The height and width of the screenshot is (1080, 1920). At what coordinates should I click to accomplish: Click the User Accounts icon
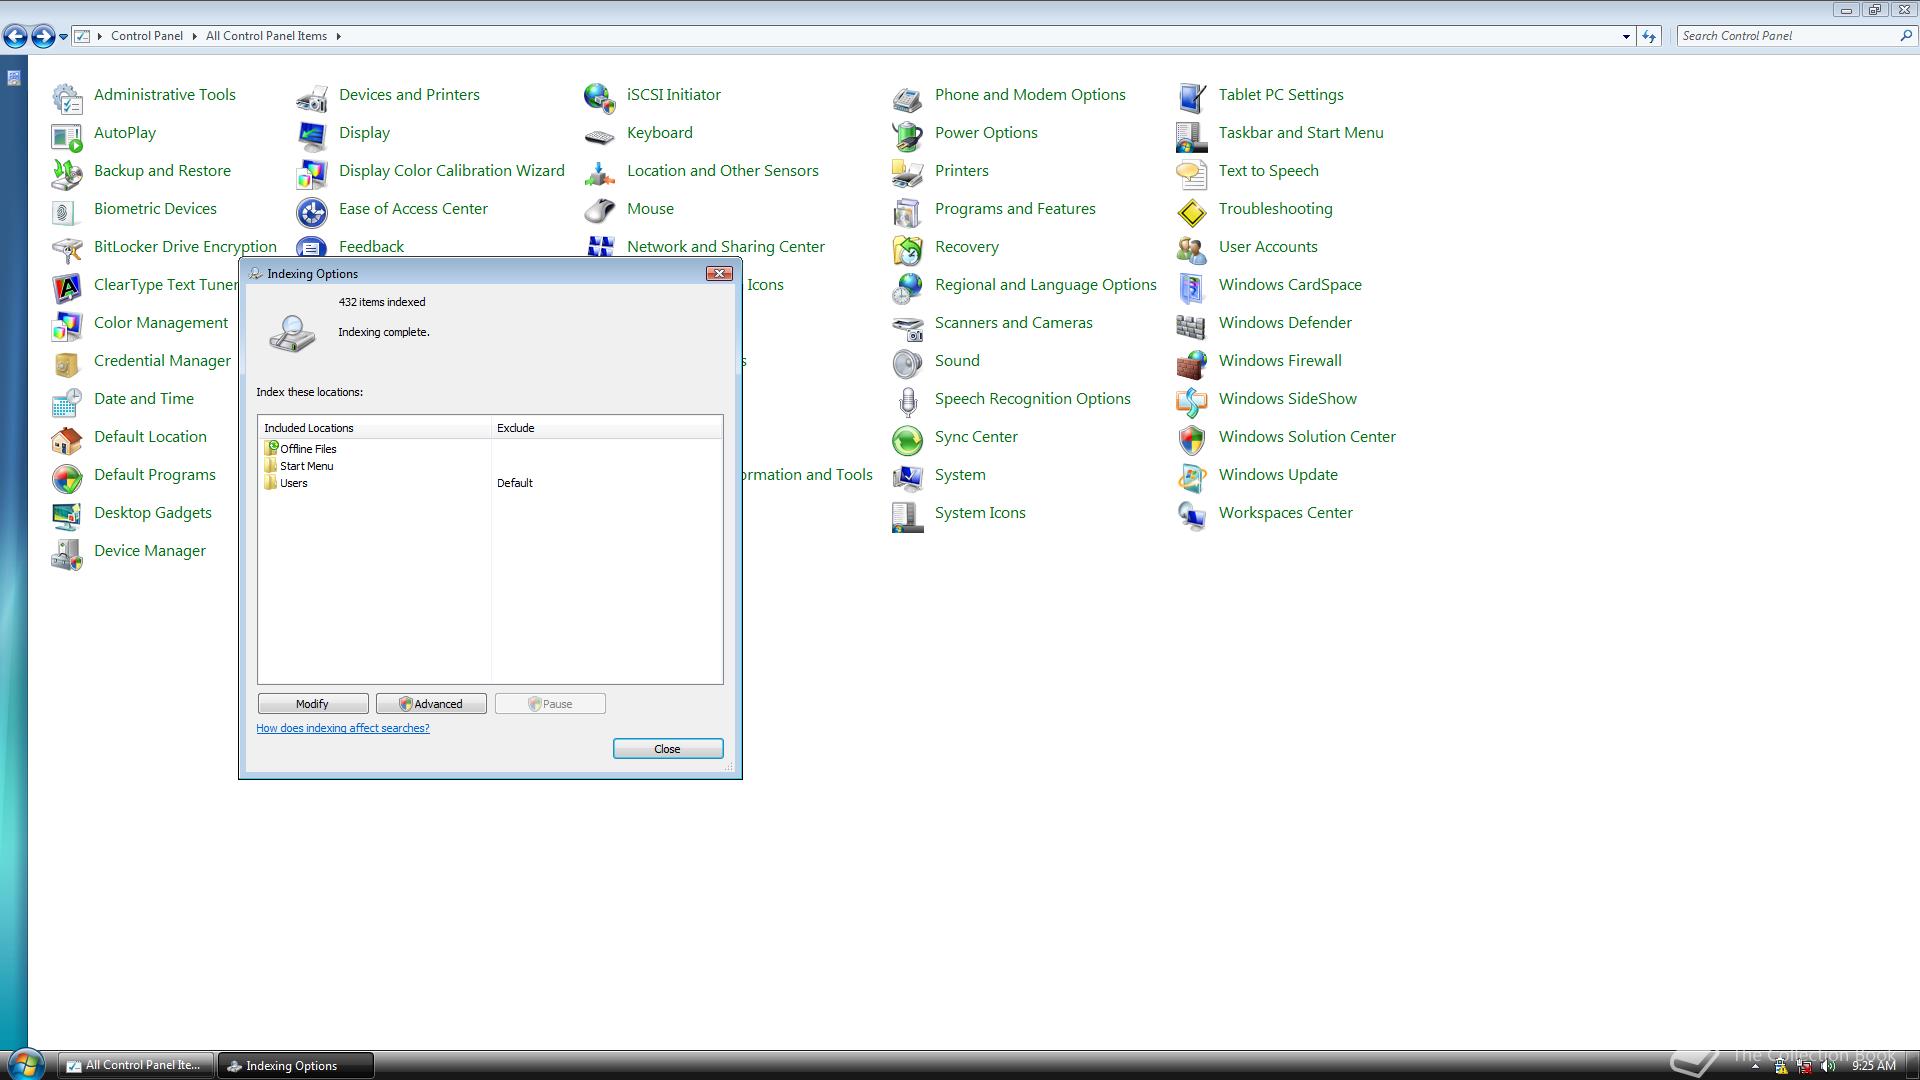(x=1192, y=250)
